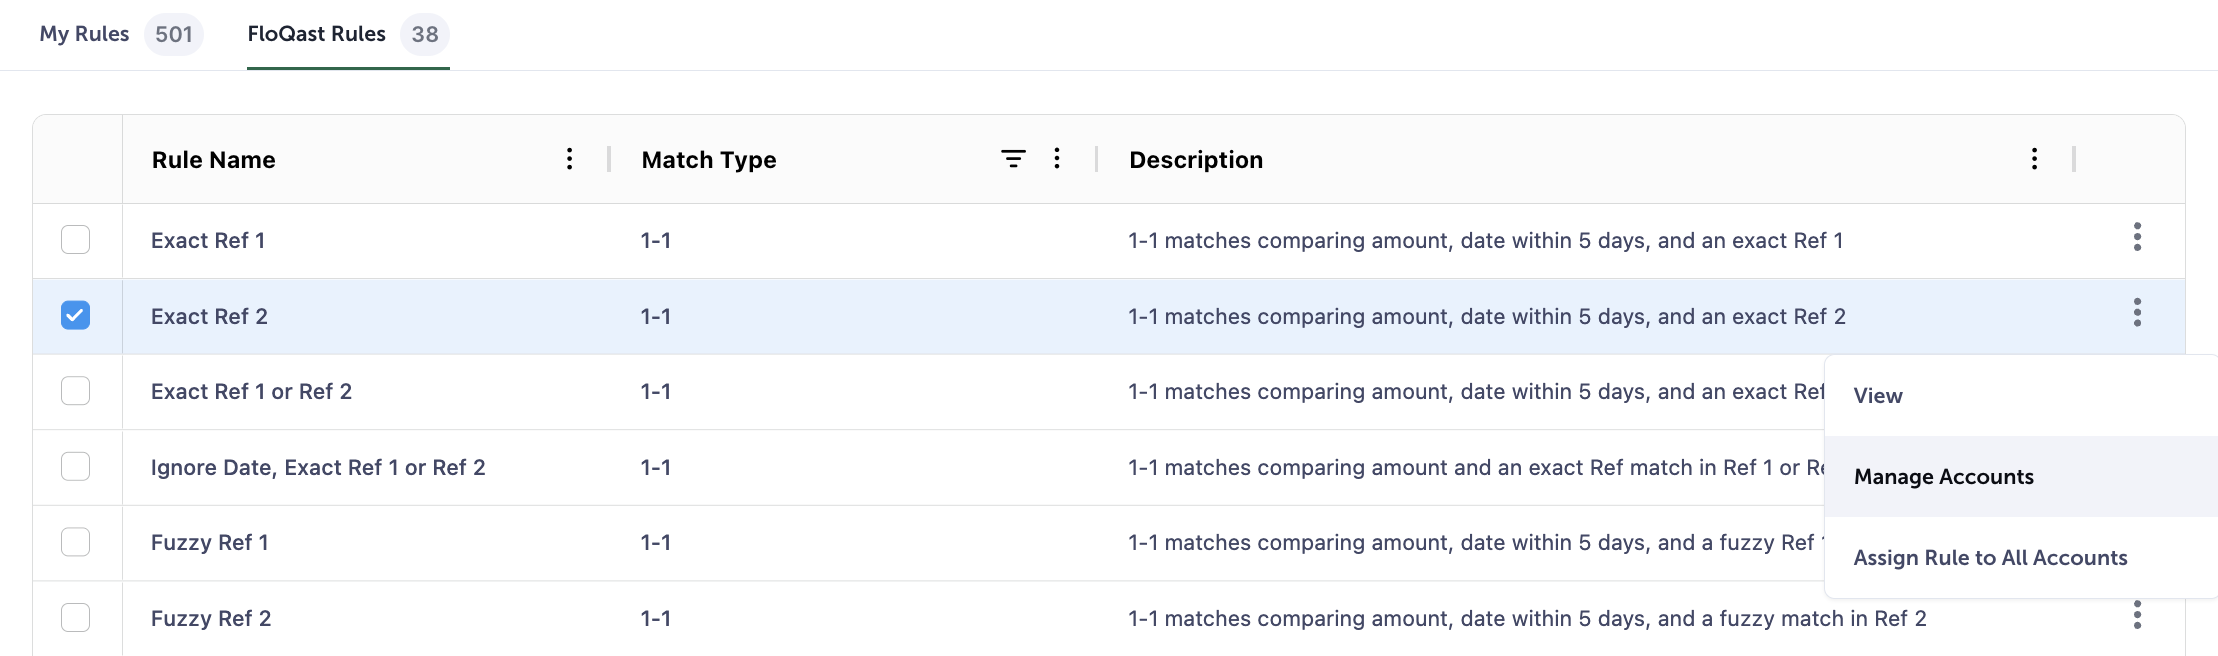
Task: Click 'Ignore Date, Exact Ref 1 or Ref 2'
Action: pyautogui.click(x=318, y=467)
